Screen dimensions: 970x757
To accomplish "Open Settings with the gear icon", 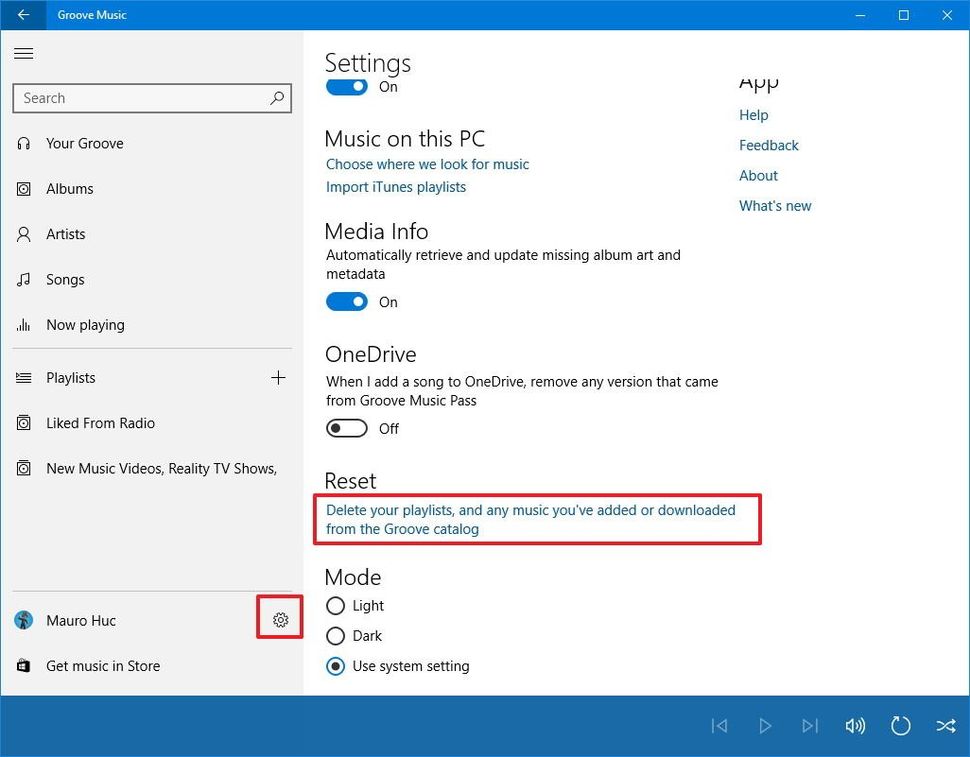I will pos(280,619).
